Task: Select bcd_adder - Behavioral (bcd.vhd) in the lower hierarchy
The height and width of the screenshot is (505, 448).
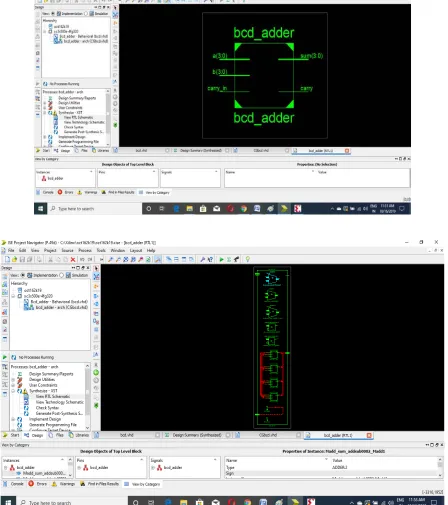Action: point(59,302)
